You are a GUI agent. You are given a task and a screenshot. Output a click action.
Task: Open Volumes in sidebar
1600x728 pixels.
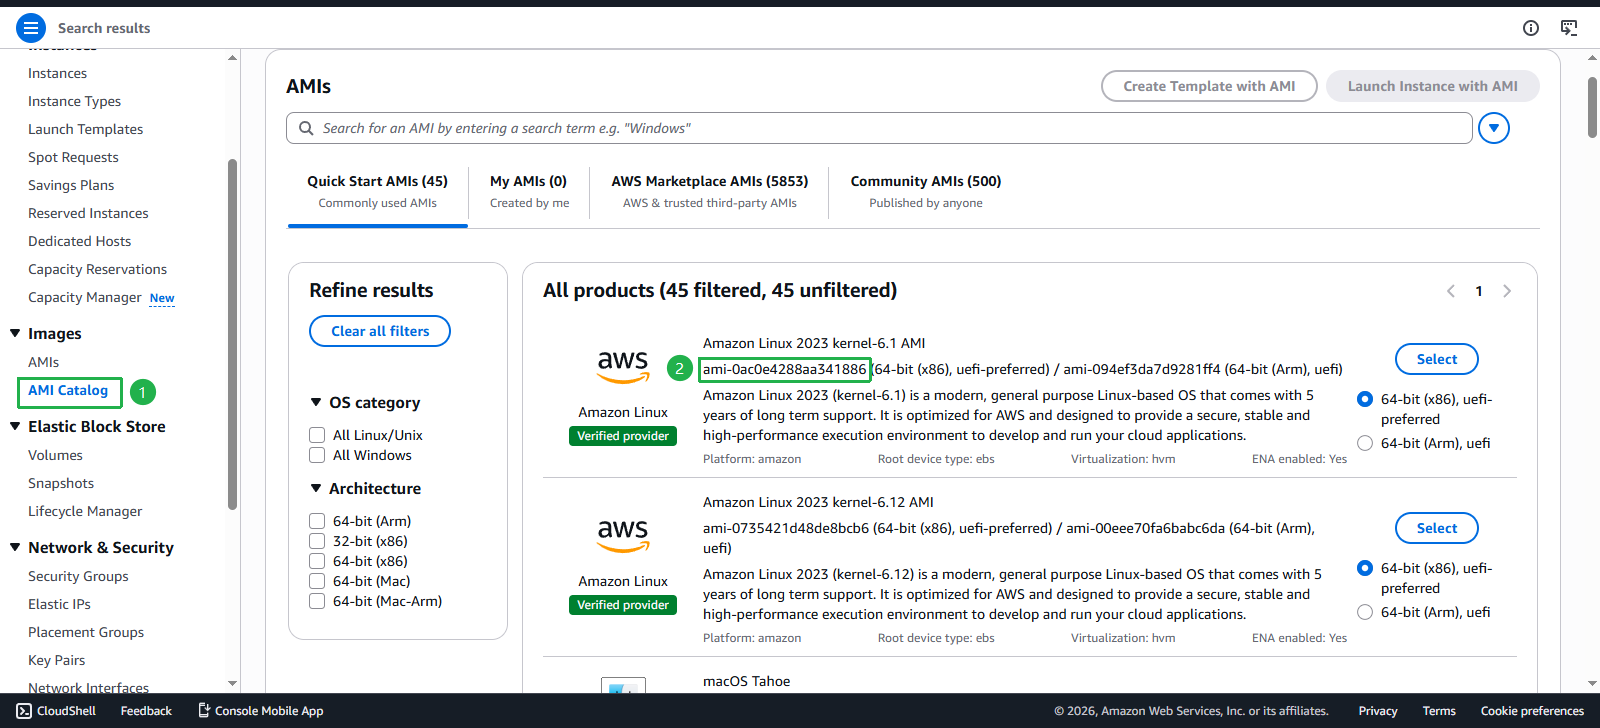tap(55, 455)
